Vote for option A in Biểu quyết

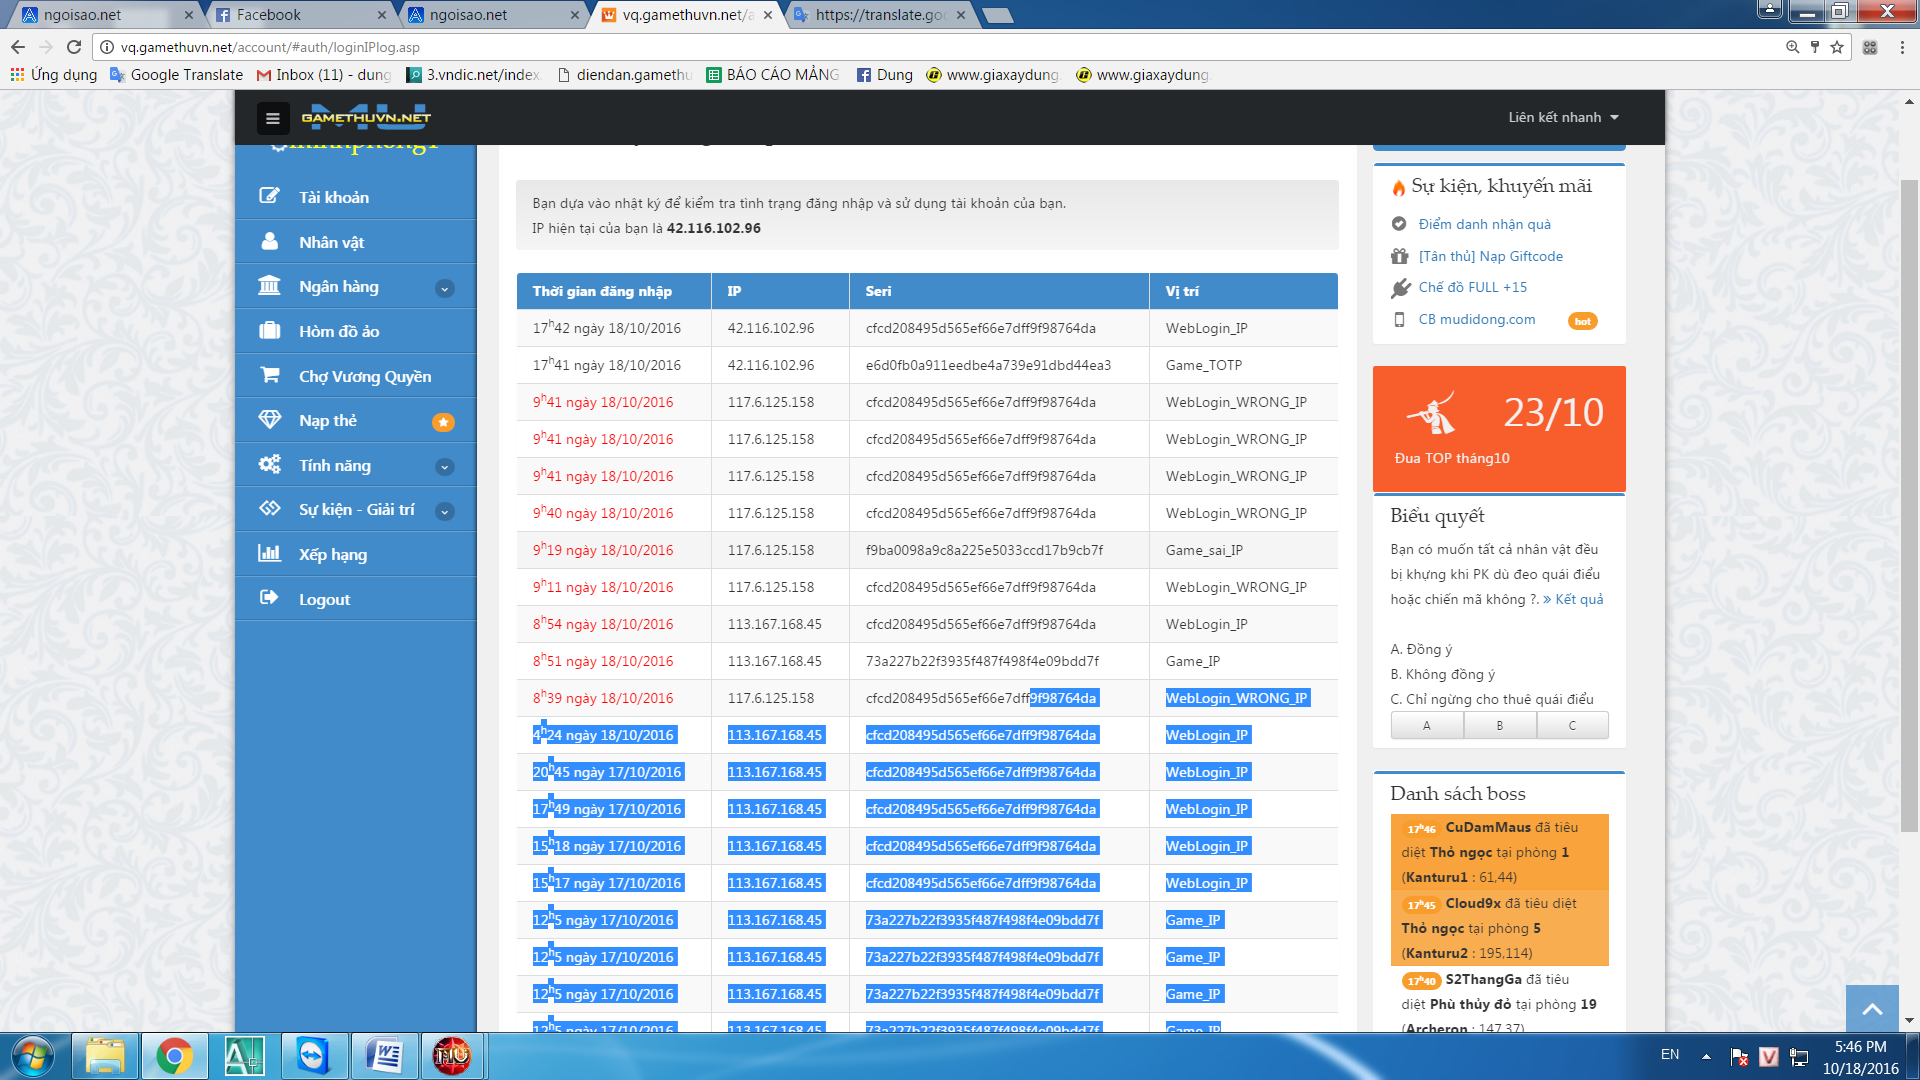1426,725
